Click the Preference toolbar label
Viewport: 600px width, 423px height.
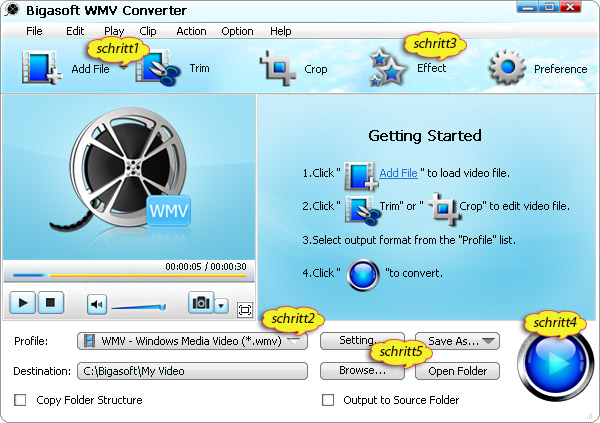(x=560, y=69)
